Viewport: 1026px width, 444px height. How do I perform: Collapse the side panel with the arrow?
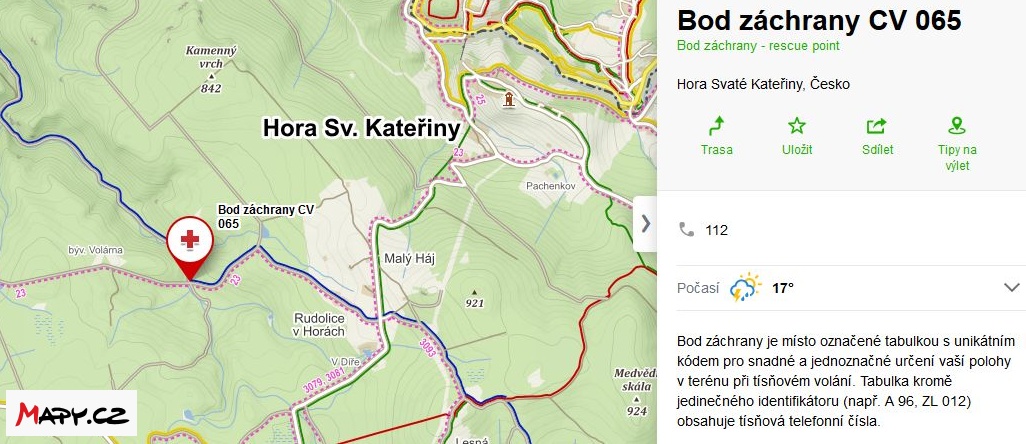pyautogui.click(x=645, y=223)
